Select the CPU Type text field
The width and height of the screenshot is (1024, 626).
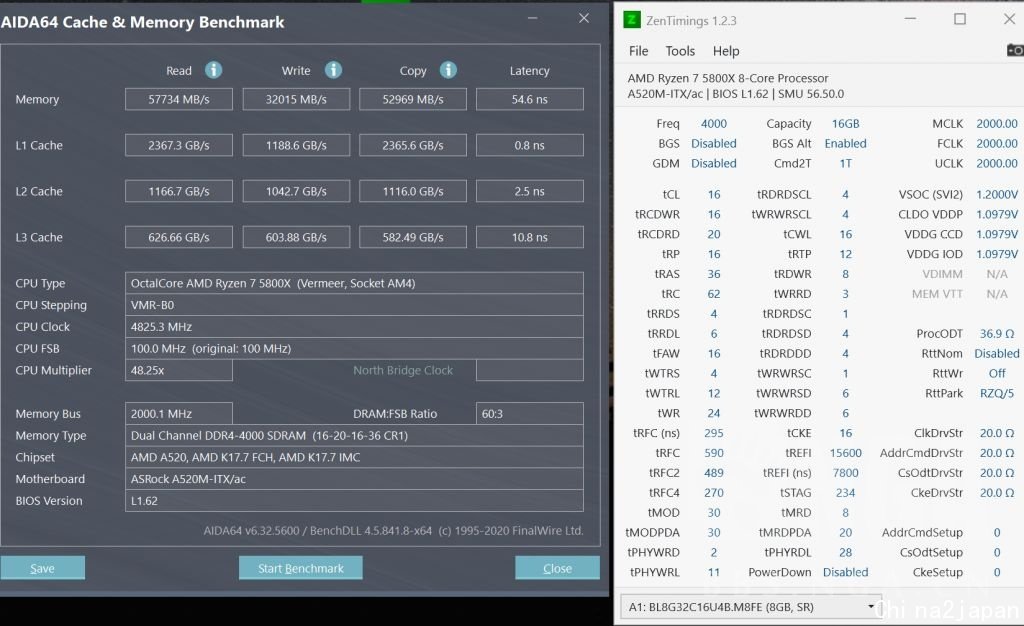point(355,283)
